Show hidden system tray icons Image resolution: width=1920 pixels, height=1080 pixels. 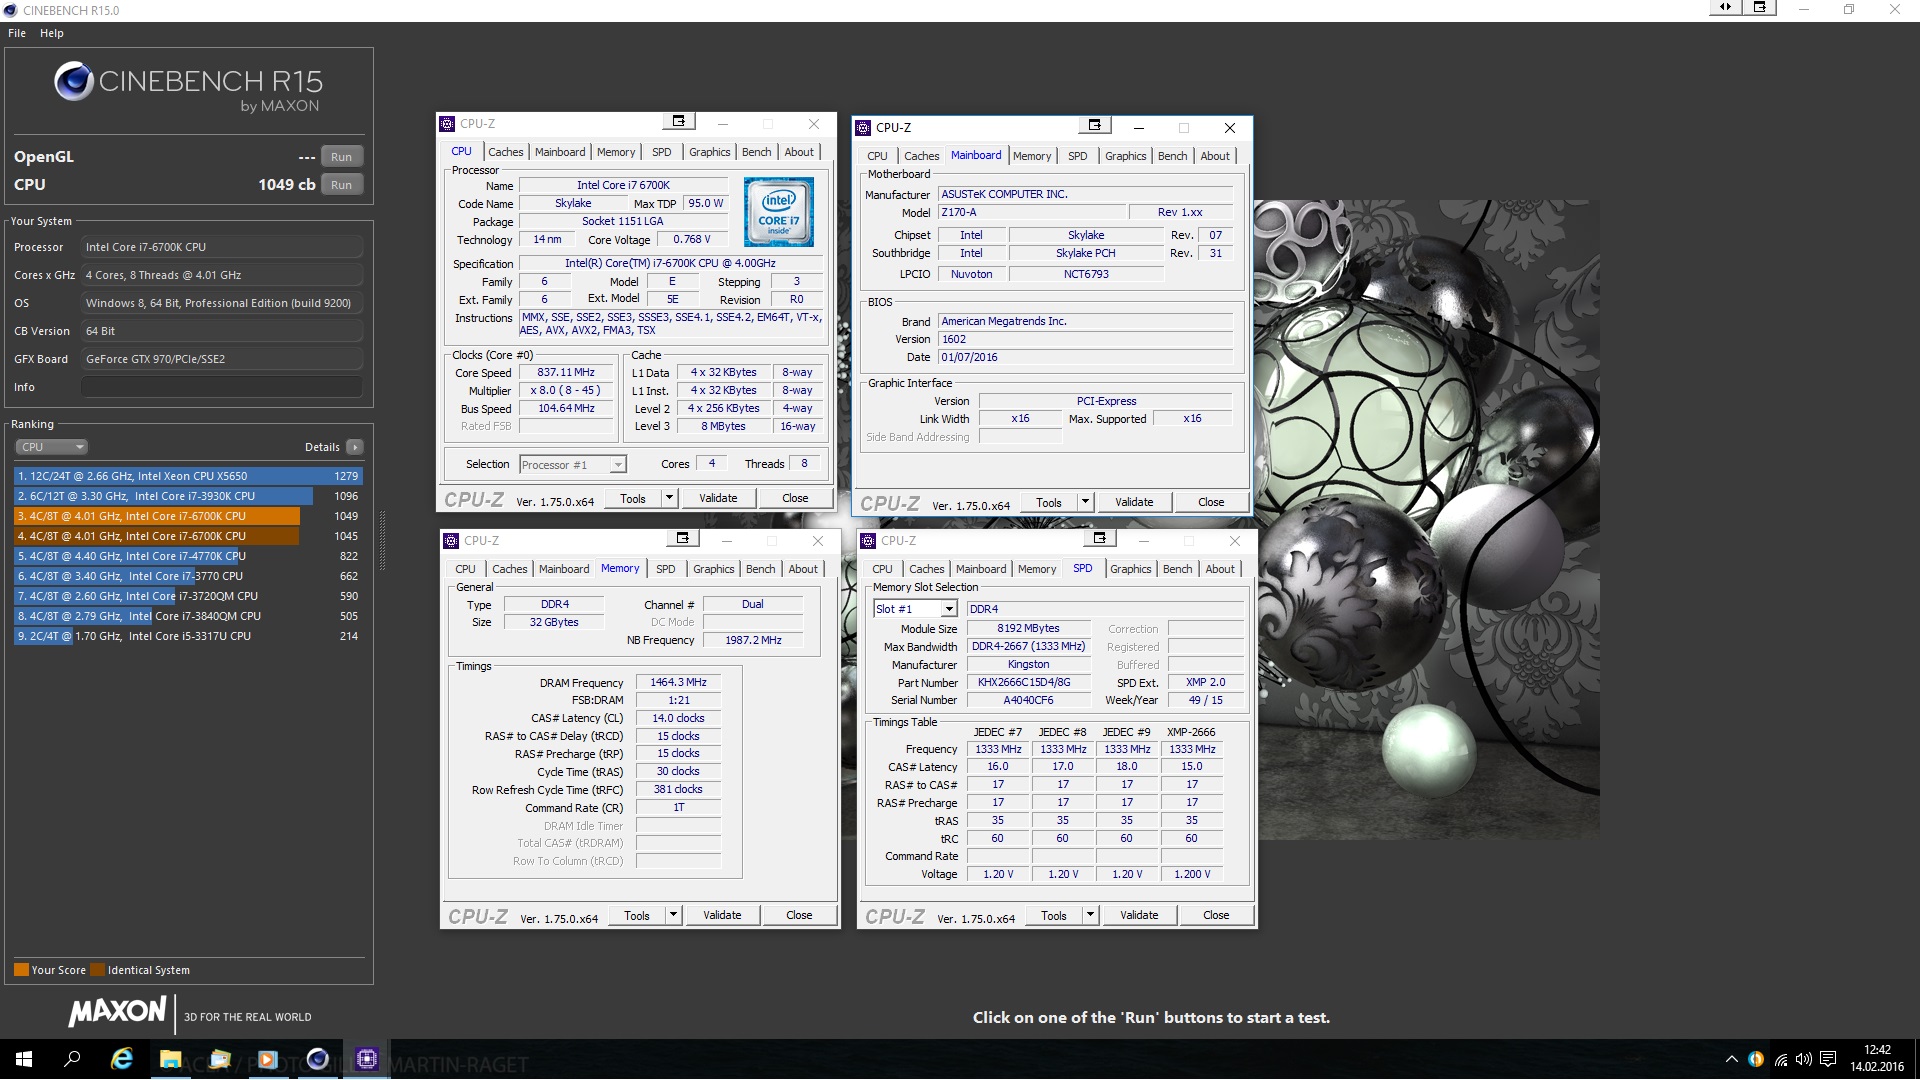tap(1731, 1059)
